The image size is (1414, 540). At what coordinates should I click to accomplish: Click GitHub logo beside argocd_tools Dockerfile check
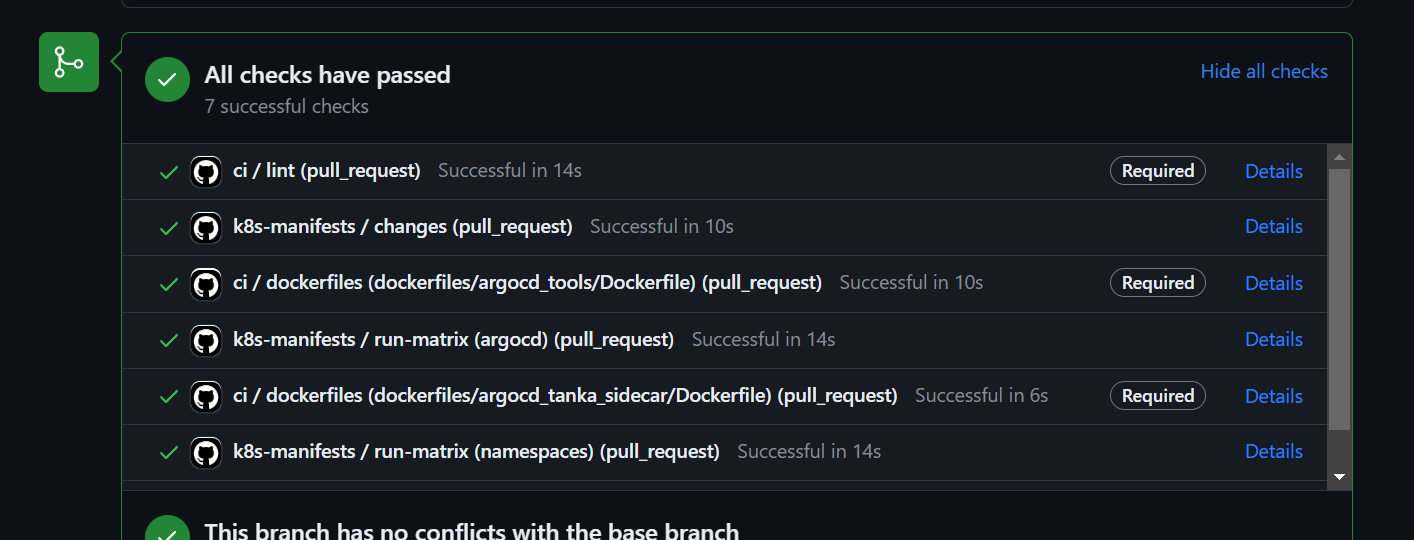coord(206,283)
